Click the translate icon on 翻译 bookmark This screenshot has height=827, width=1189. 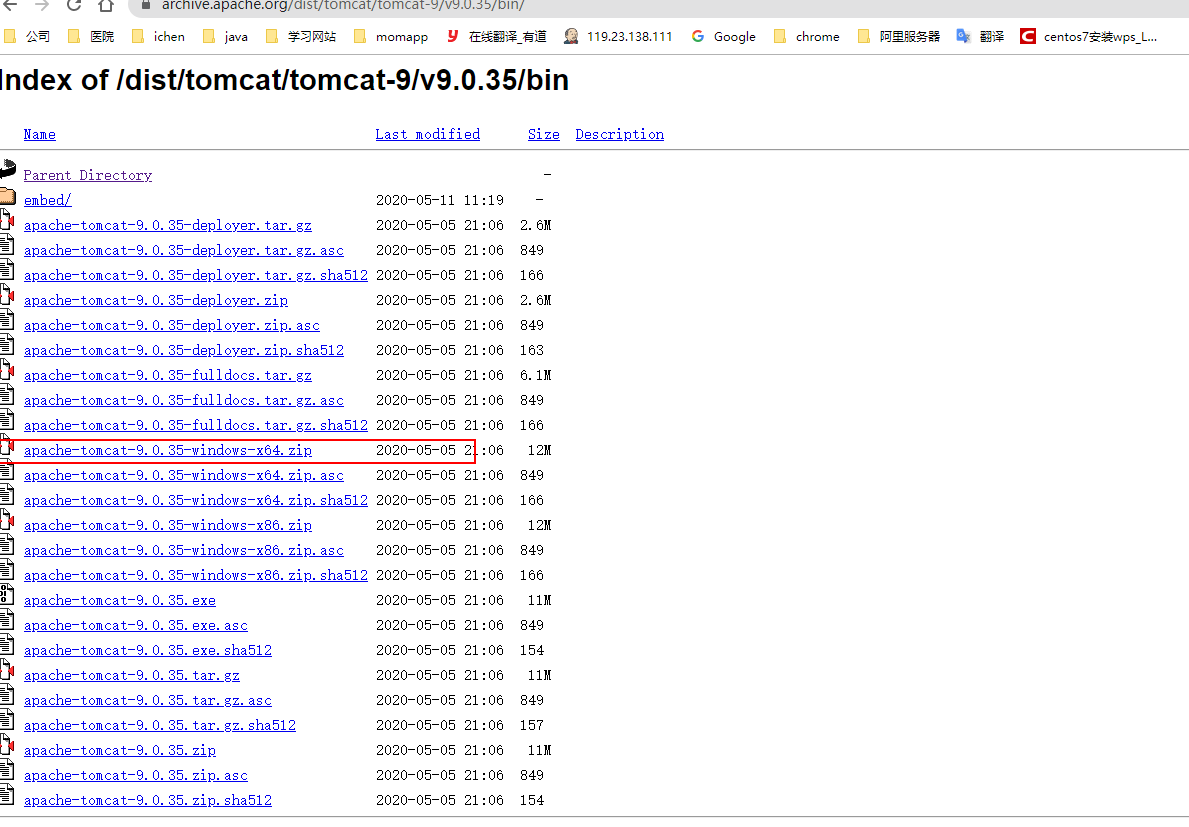point(961,36)
